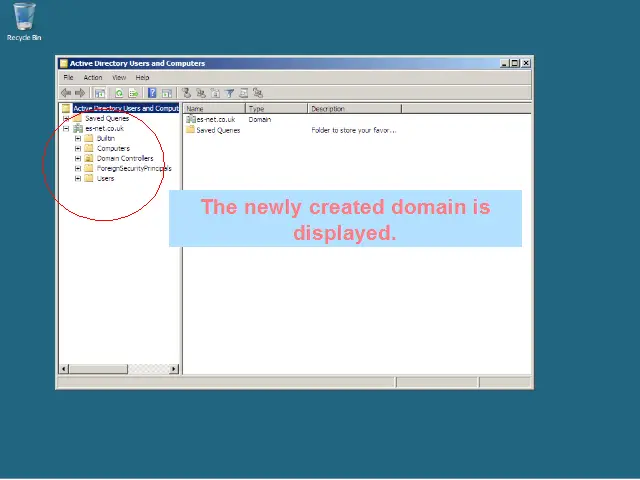Select the Active Directory Users and Computers root node
Image resolution: width=640 pixels, height=480 pixels.
point(126,109)
